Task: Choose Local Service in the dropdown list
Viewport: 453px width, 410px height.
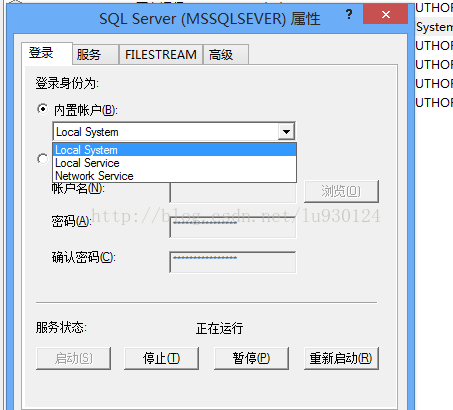Action: [x=174, y=163]
